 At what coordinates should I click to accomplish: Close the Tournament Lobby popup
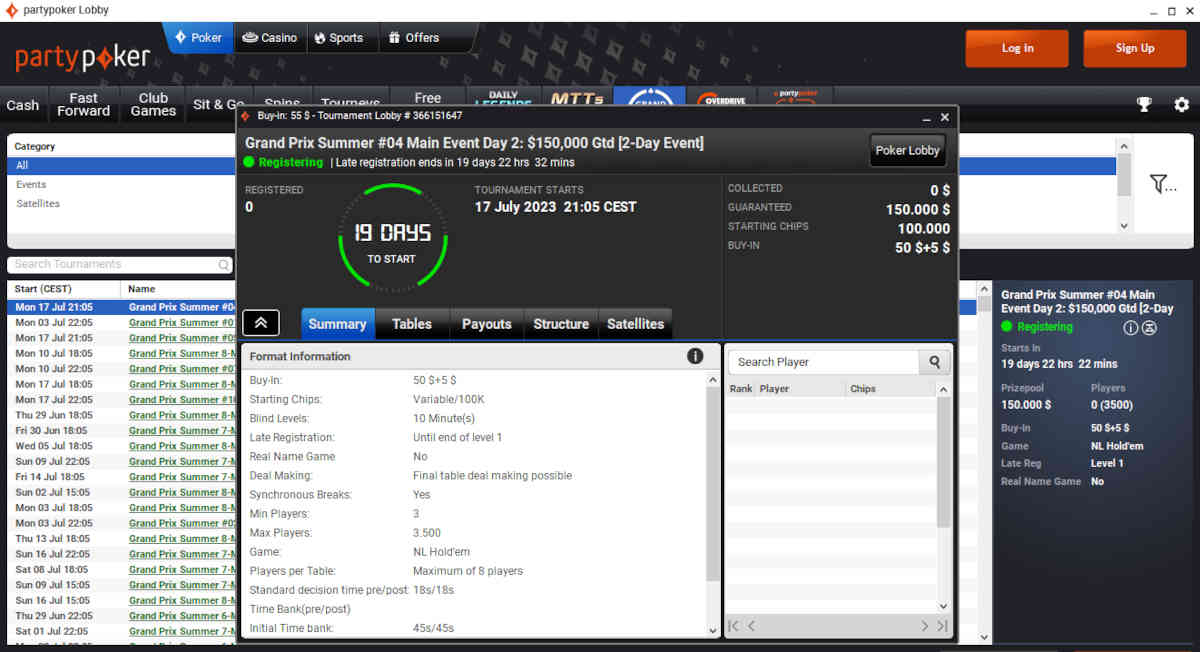pos(945,117)
